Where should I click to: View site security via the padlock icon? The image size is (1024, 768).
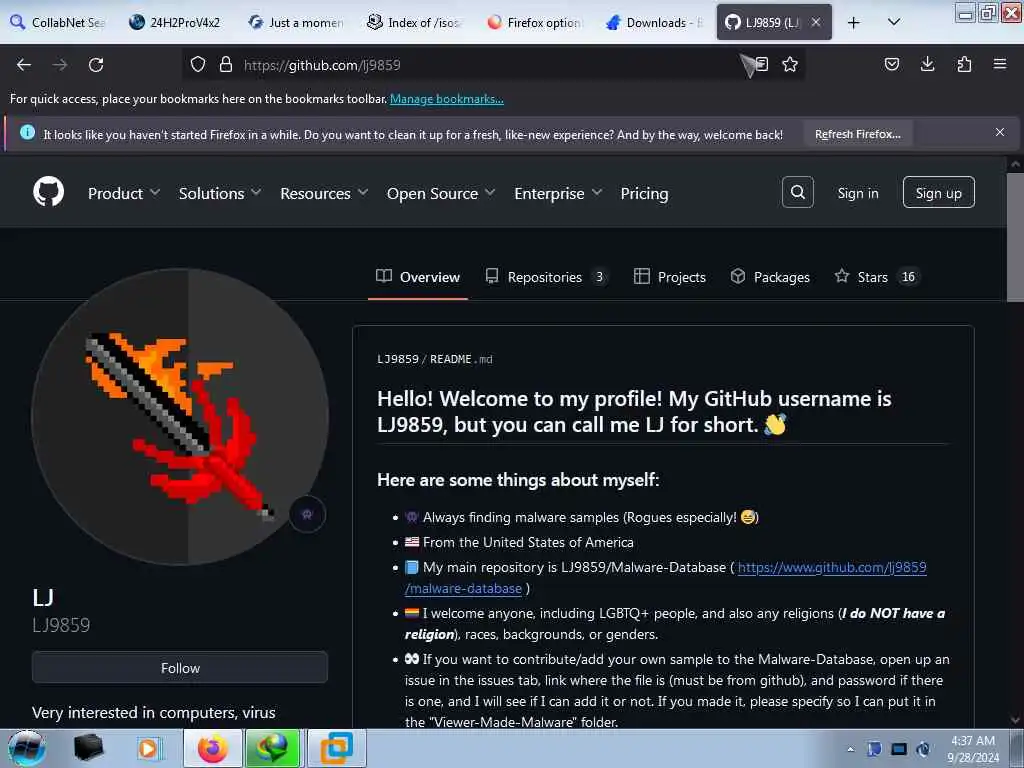226,65
